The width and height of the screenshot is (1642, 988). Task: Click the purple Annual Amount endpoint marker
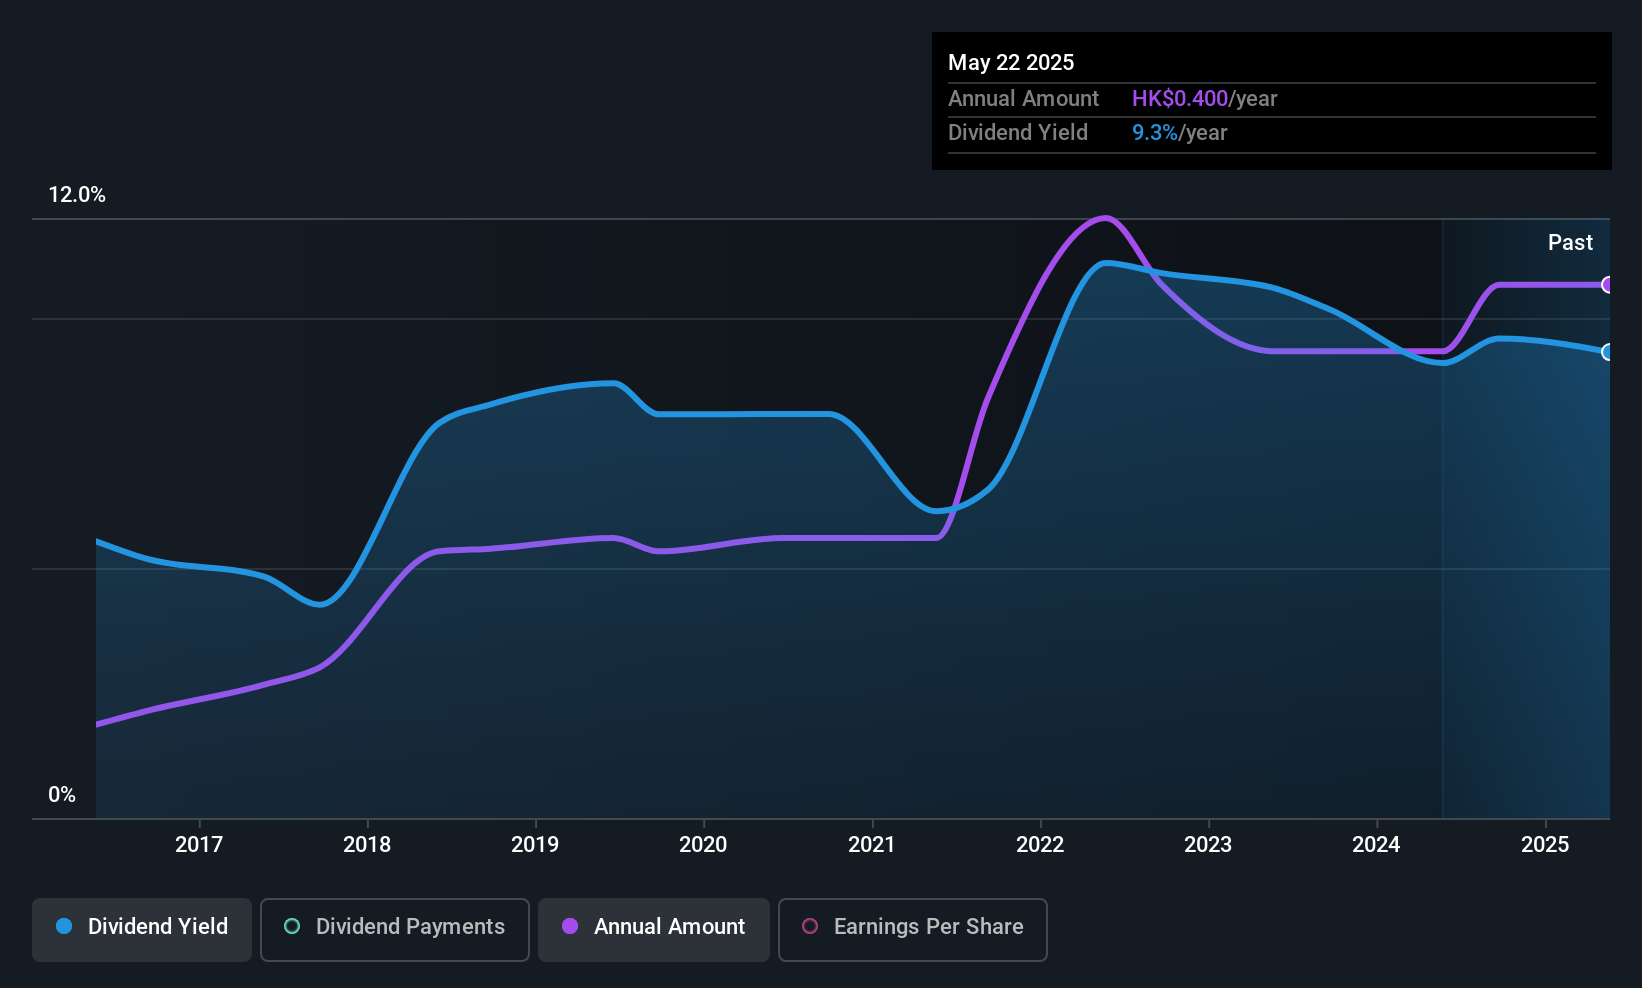(x=1607, y=285)
